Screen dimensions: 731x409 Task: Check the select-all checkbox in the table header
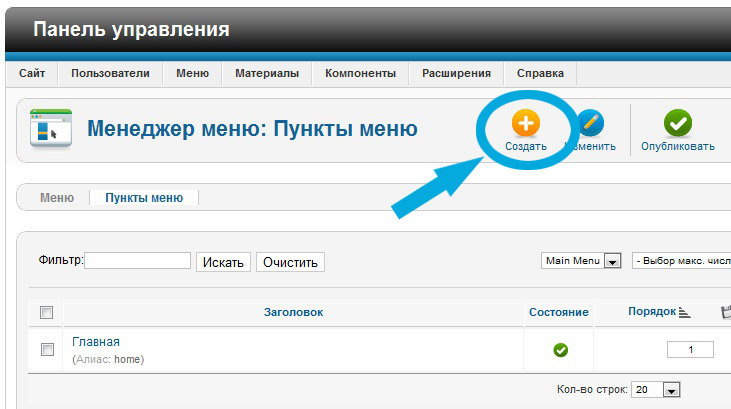(x=46, y=313)
